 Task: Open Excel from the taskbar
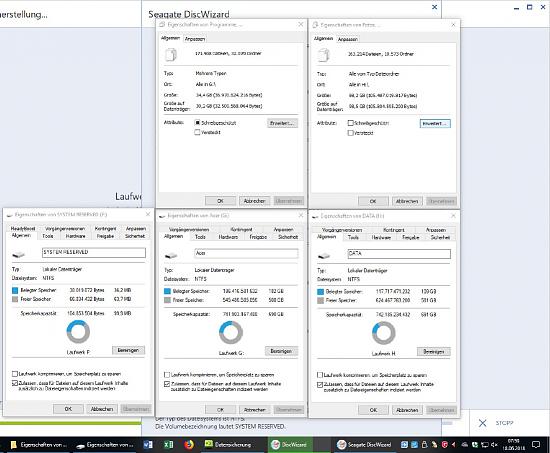coord(168,445)
